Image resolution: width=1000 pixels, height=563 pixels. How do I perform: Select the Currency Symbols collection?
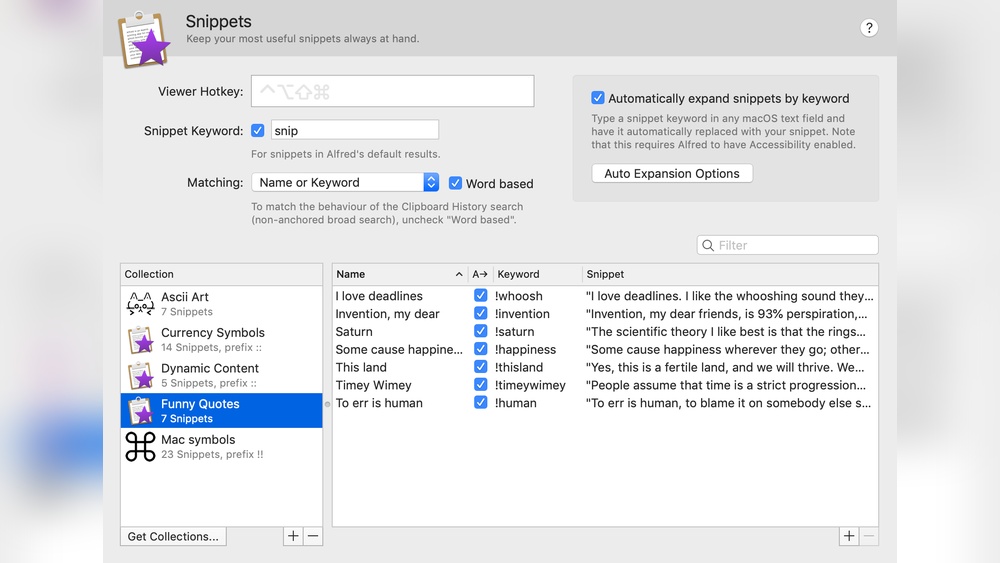(221, 339)
